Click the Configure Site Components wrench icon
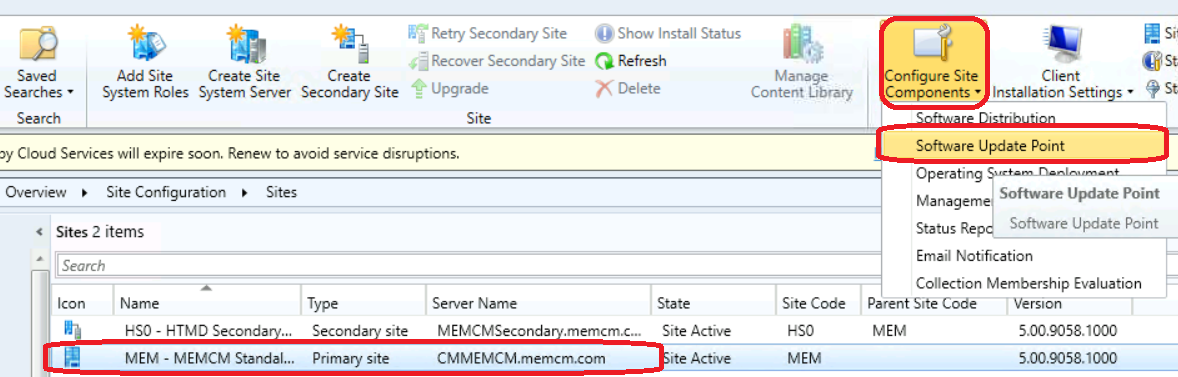Image resolution: width=1178 pixels, height=377 pixels. [x=932, y=44]
